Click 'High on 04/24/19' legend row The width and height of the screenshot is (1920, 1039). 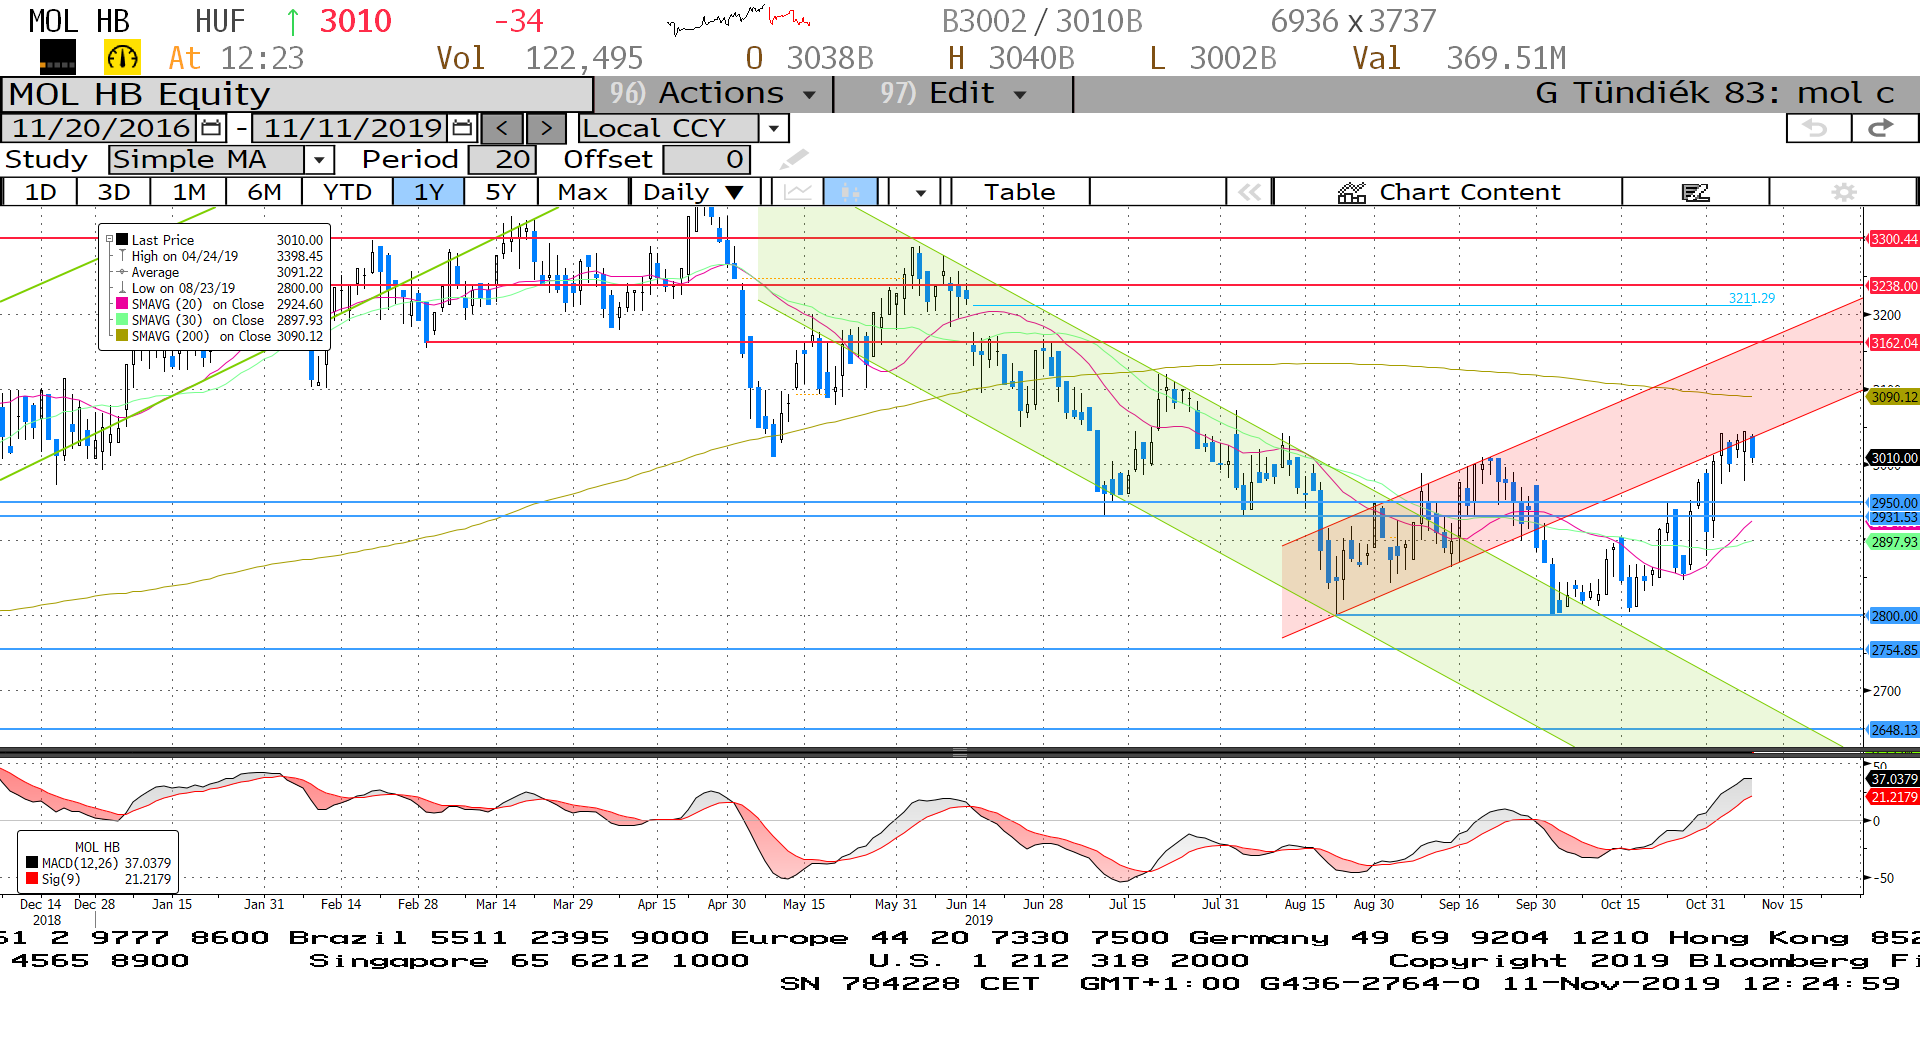220,256
